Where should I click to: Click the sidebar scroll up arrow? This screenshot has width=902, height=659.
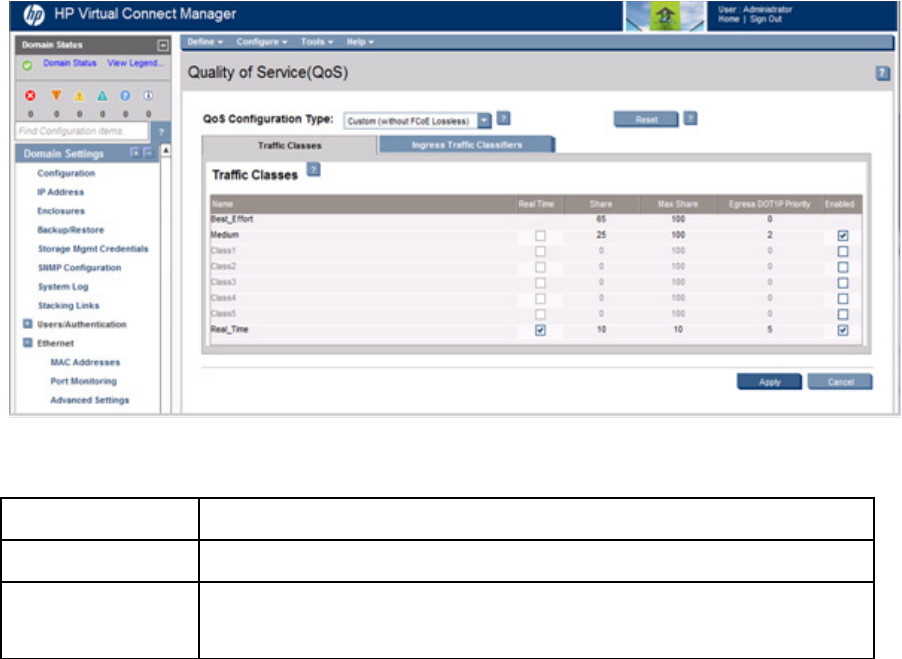pos(166,151)
